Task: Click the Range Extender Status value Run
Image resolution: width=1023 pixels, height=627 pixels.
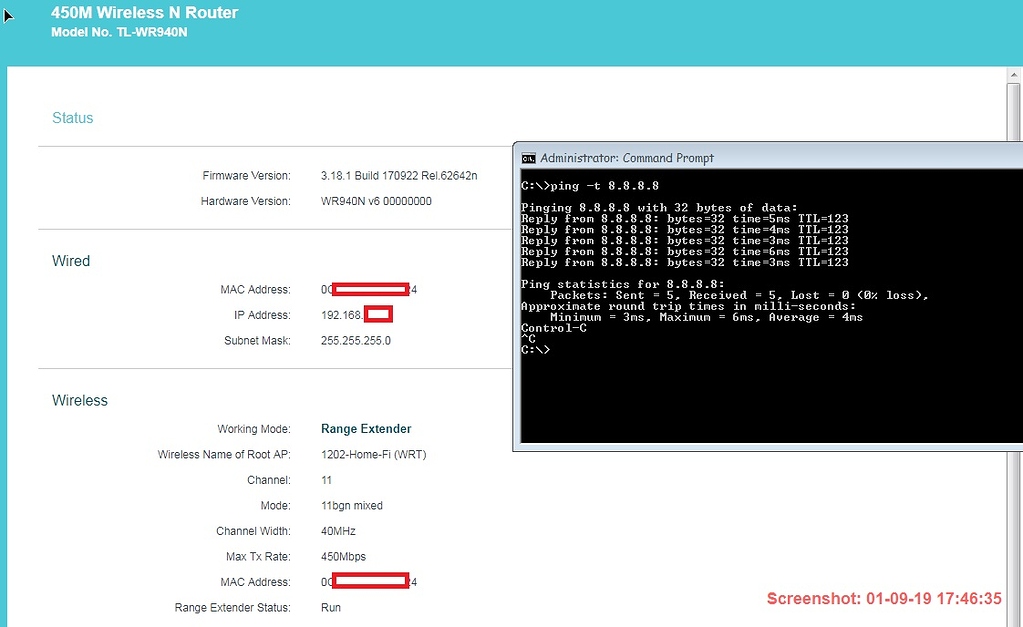Action: tap(330, 608)
